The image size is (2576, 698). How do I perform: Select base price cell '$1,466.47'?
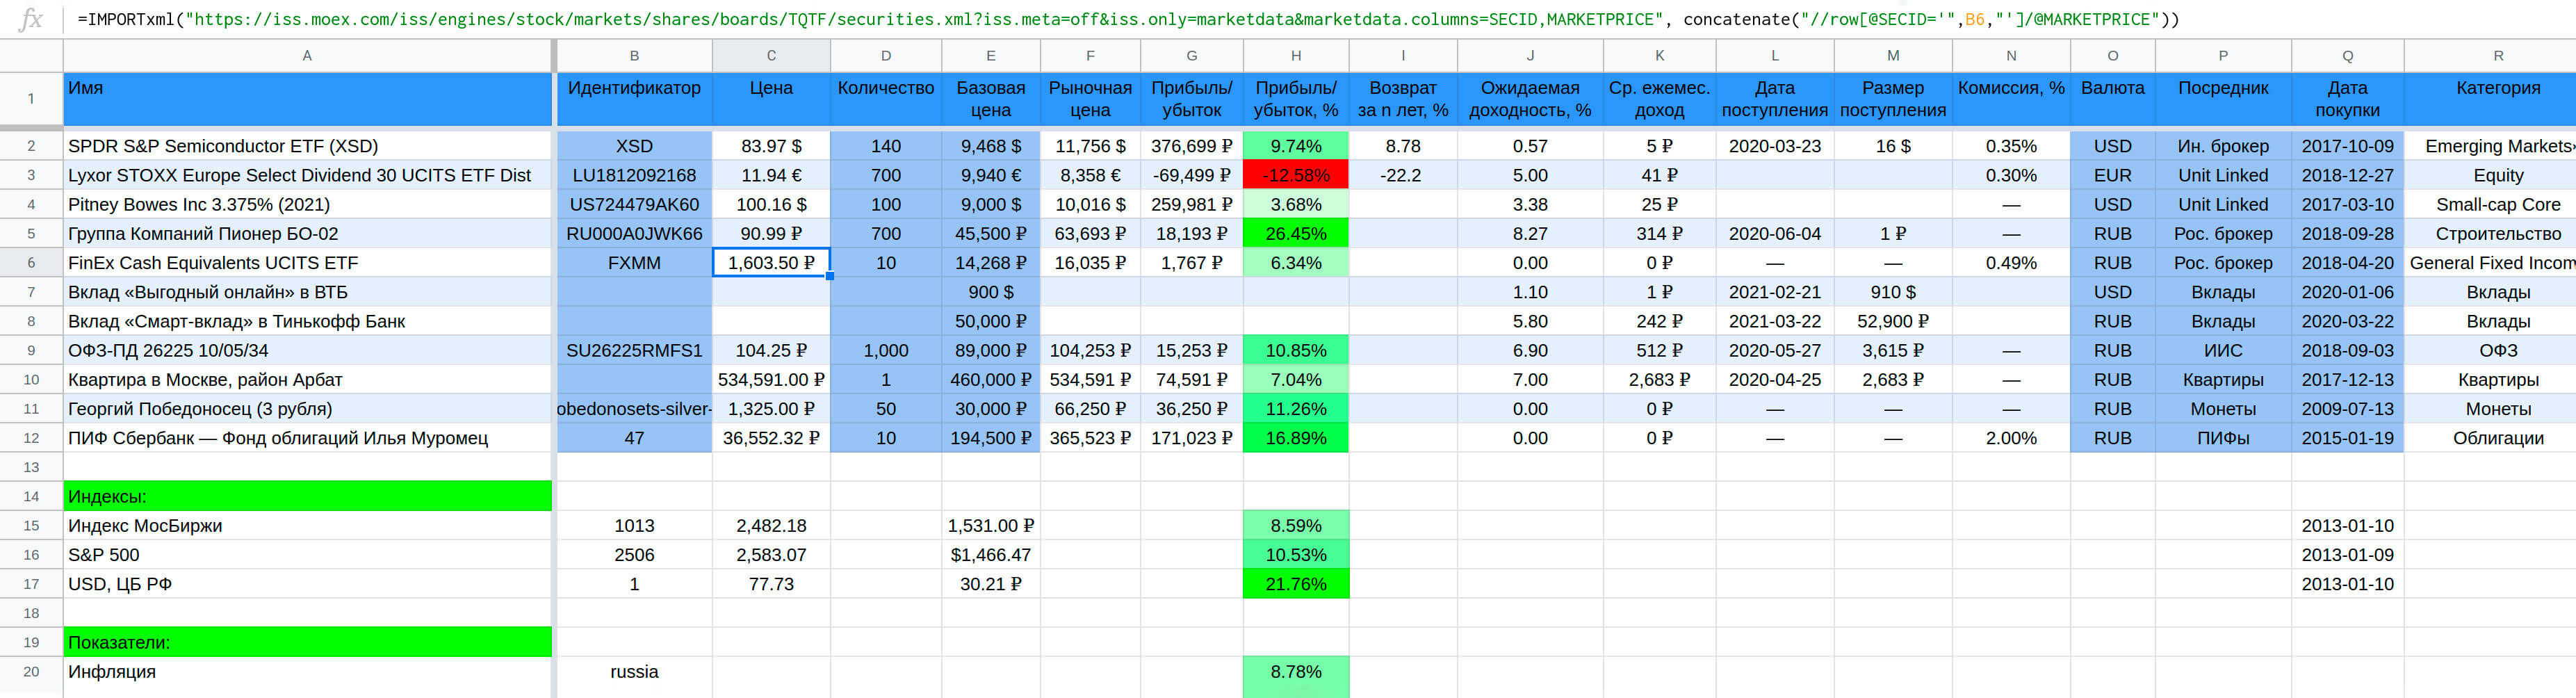(x=991, y=555)
